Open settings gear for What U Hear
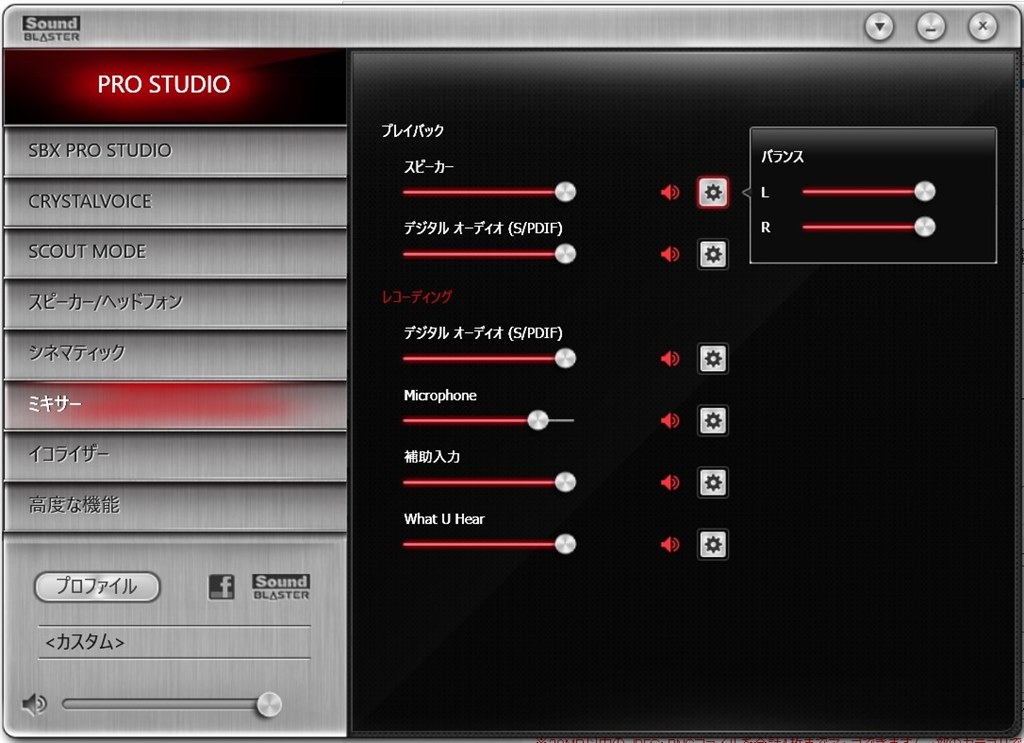Screen dimensions: 1024x743 coord(712,545)
